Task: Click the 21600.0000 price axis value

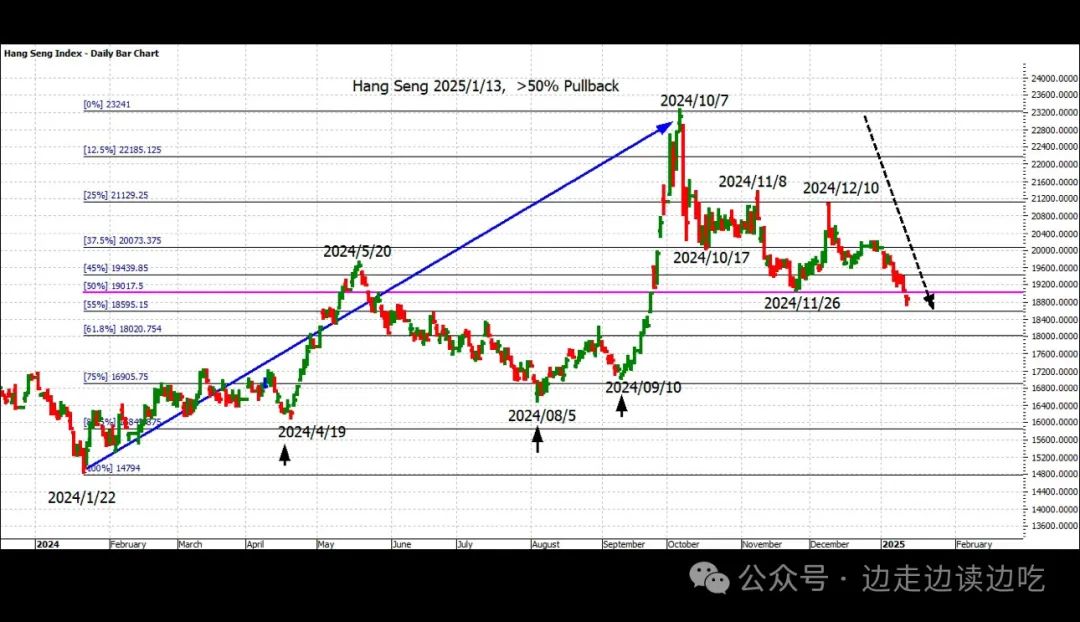Action: (1055, 183)
